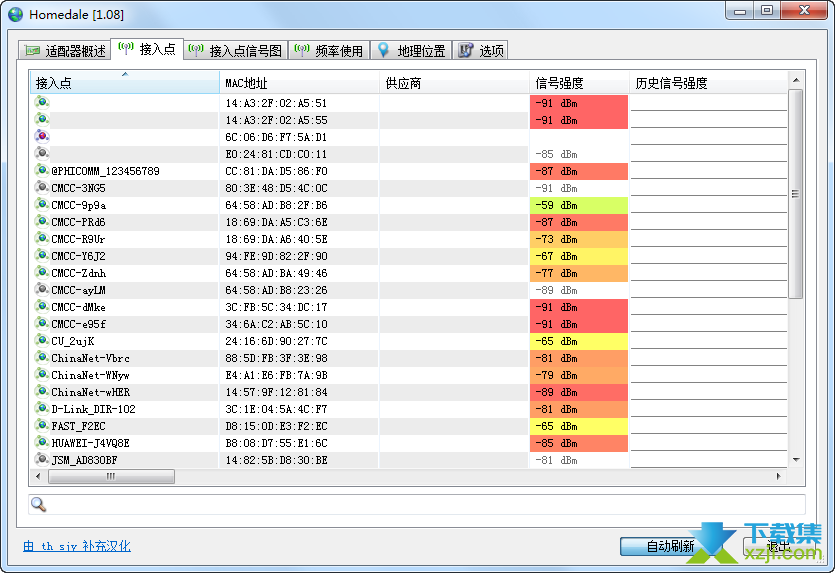Select the -89 dBm cell of ChinaNet-wHER
This screenshot has width=835, height=573.
click(579, 392)
